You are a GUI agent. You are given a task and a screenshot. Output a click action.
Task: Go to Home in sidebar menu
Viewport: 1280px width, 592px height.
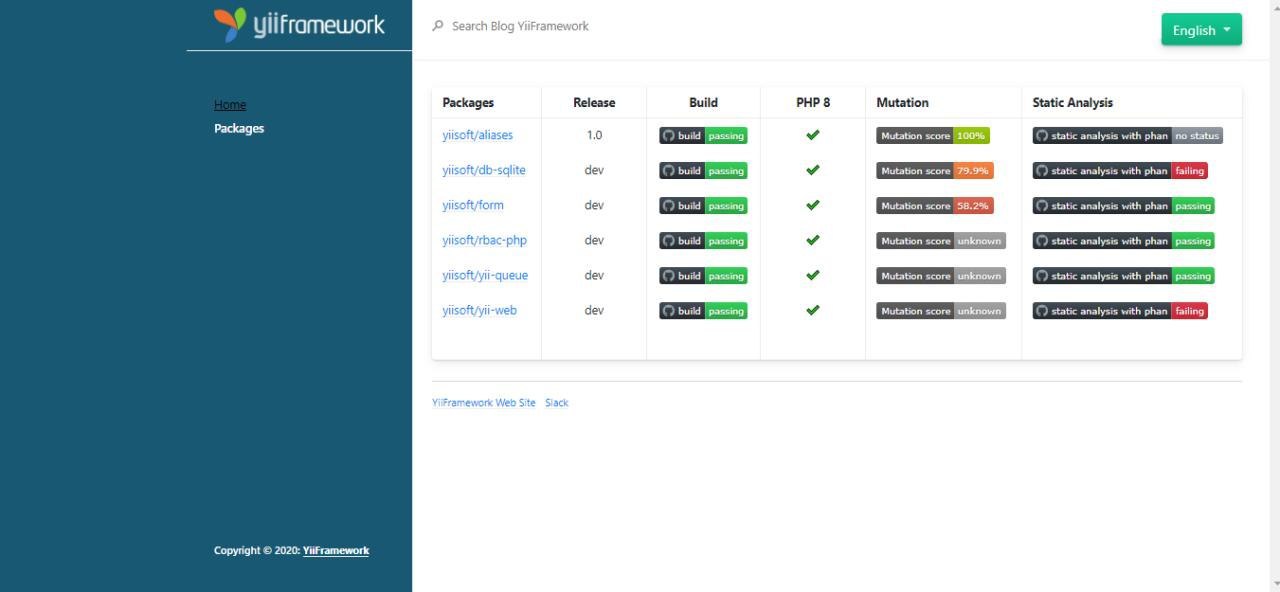tap(230, 105)
